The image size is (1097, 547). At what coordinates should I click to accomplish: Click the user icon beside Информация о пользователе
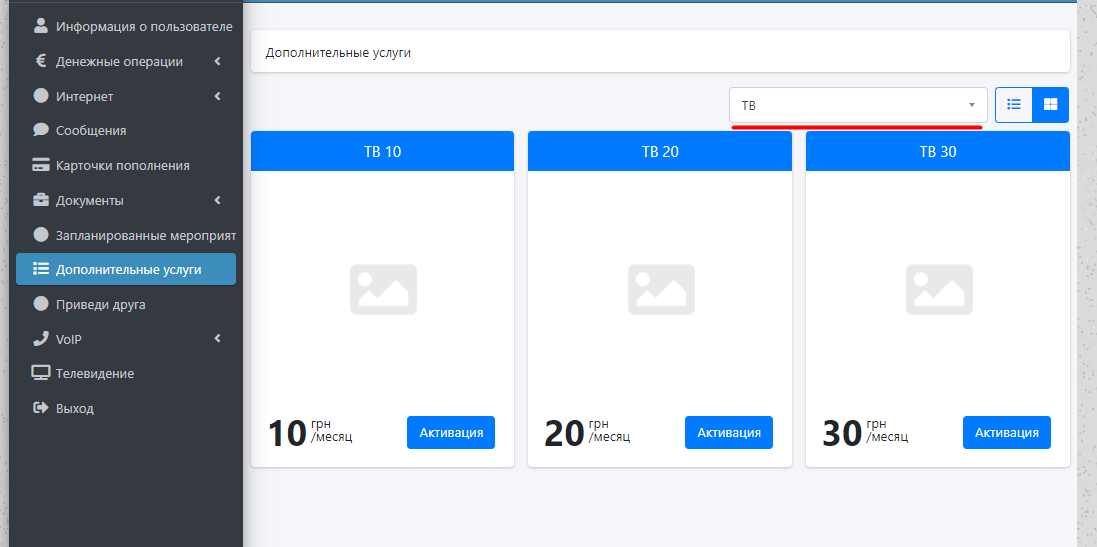click(x=41, y=26)
